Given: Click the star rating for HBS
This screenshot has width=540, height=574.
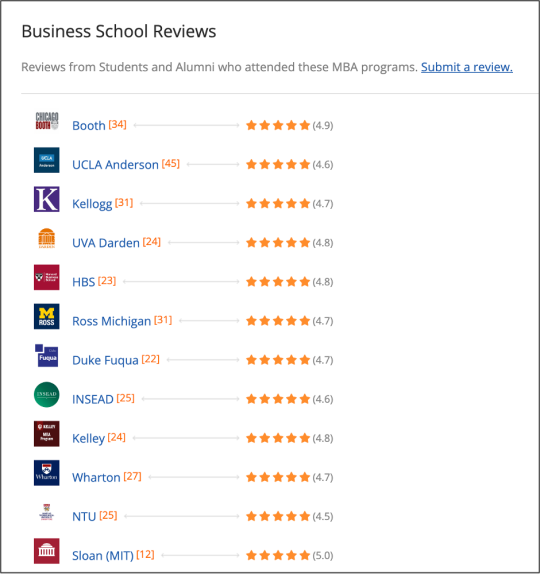Looking at the screenshot, I should 278,282.
